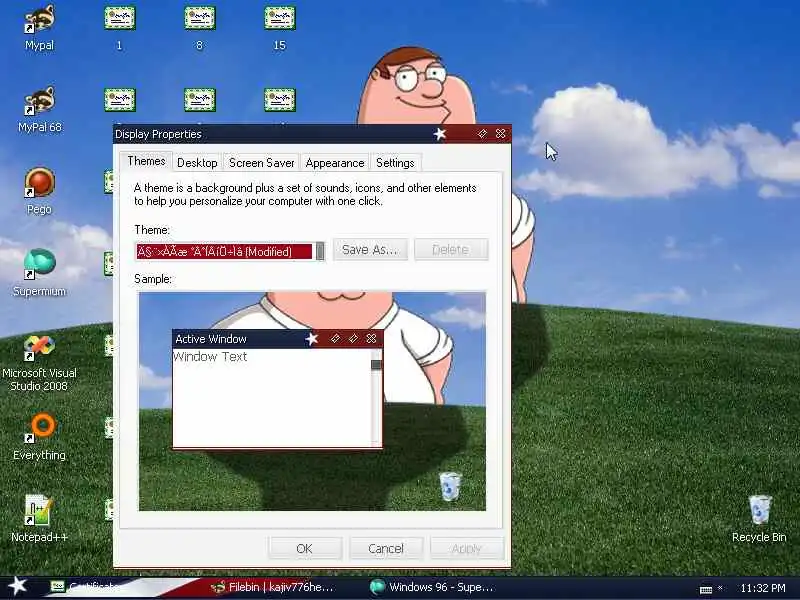Switch to the Desktop tab

point(197,163)
